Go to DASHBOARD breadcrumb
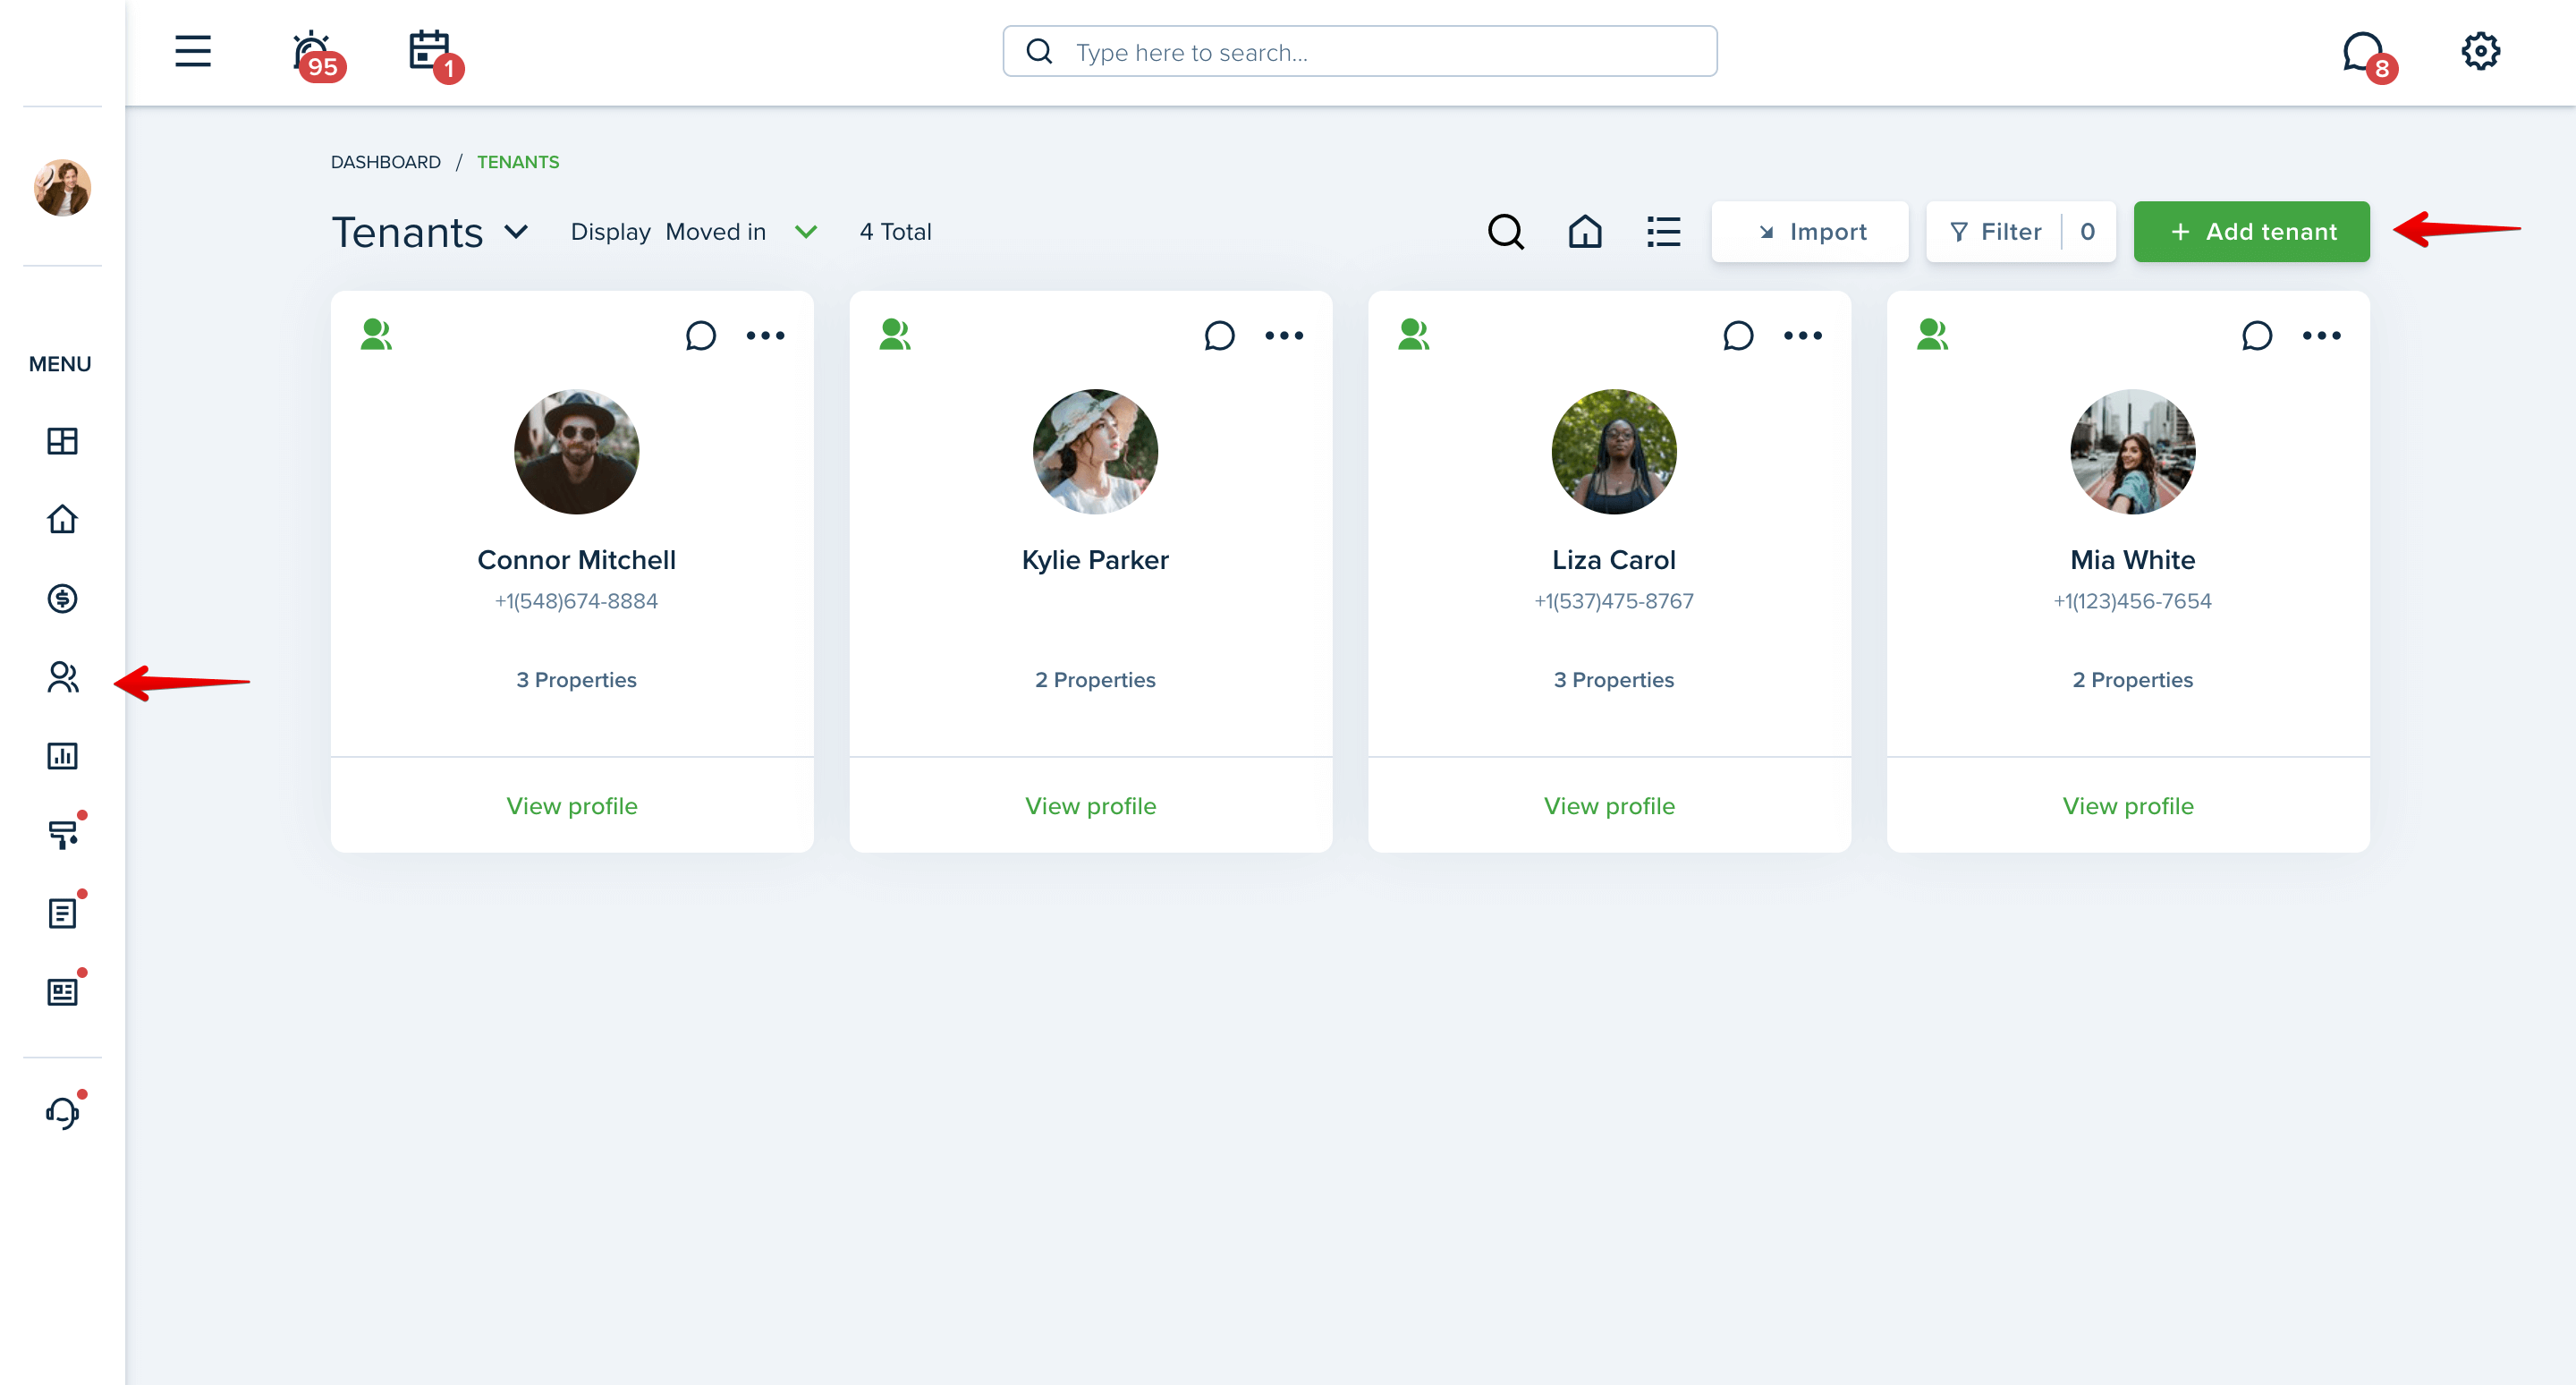 tap(386, 162)
